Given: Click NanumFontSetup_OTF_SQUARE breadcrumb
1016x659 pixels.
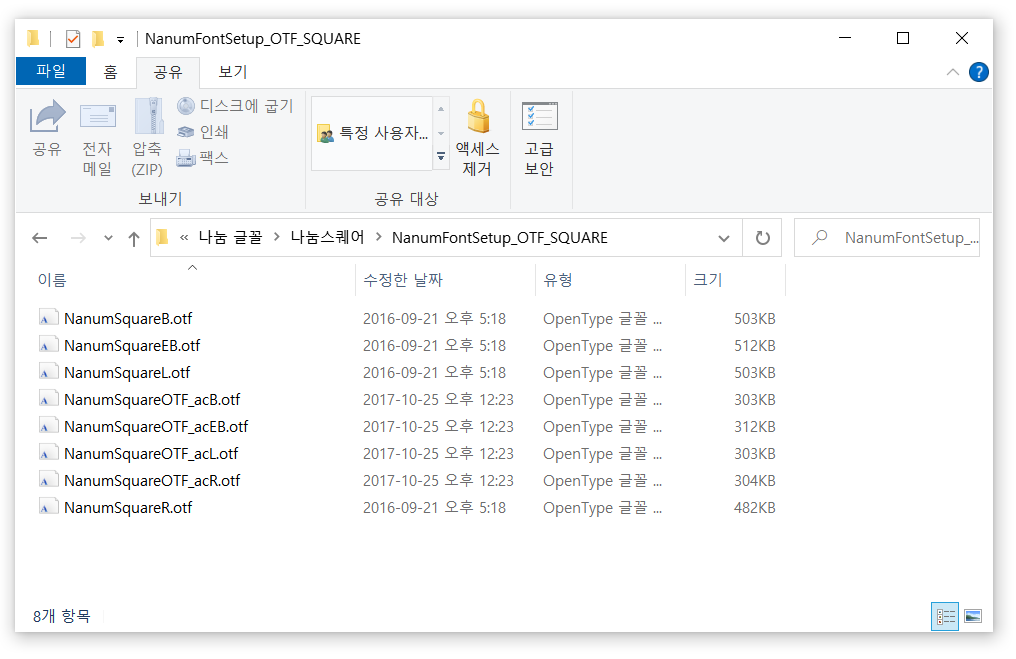Looking at the screenshot, I should coord(500,238).
